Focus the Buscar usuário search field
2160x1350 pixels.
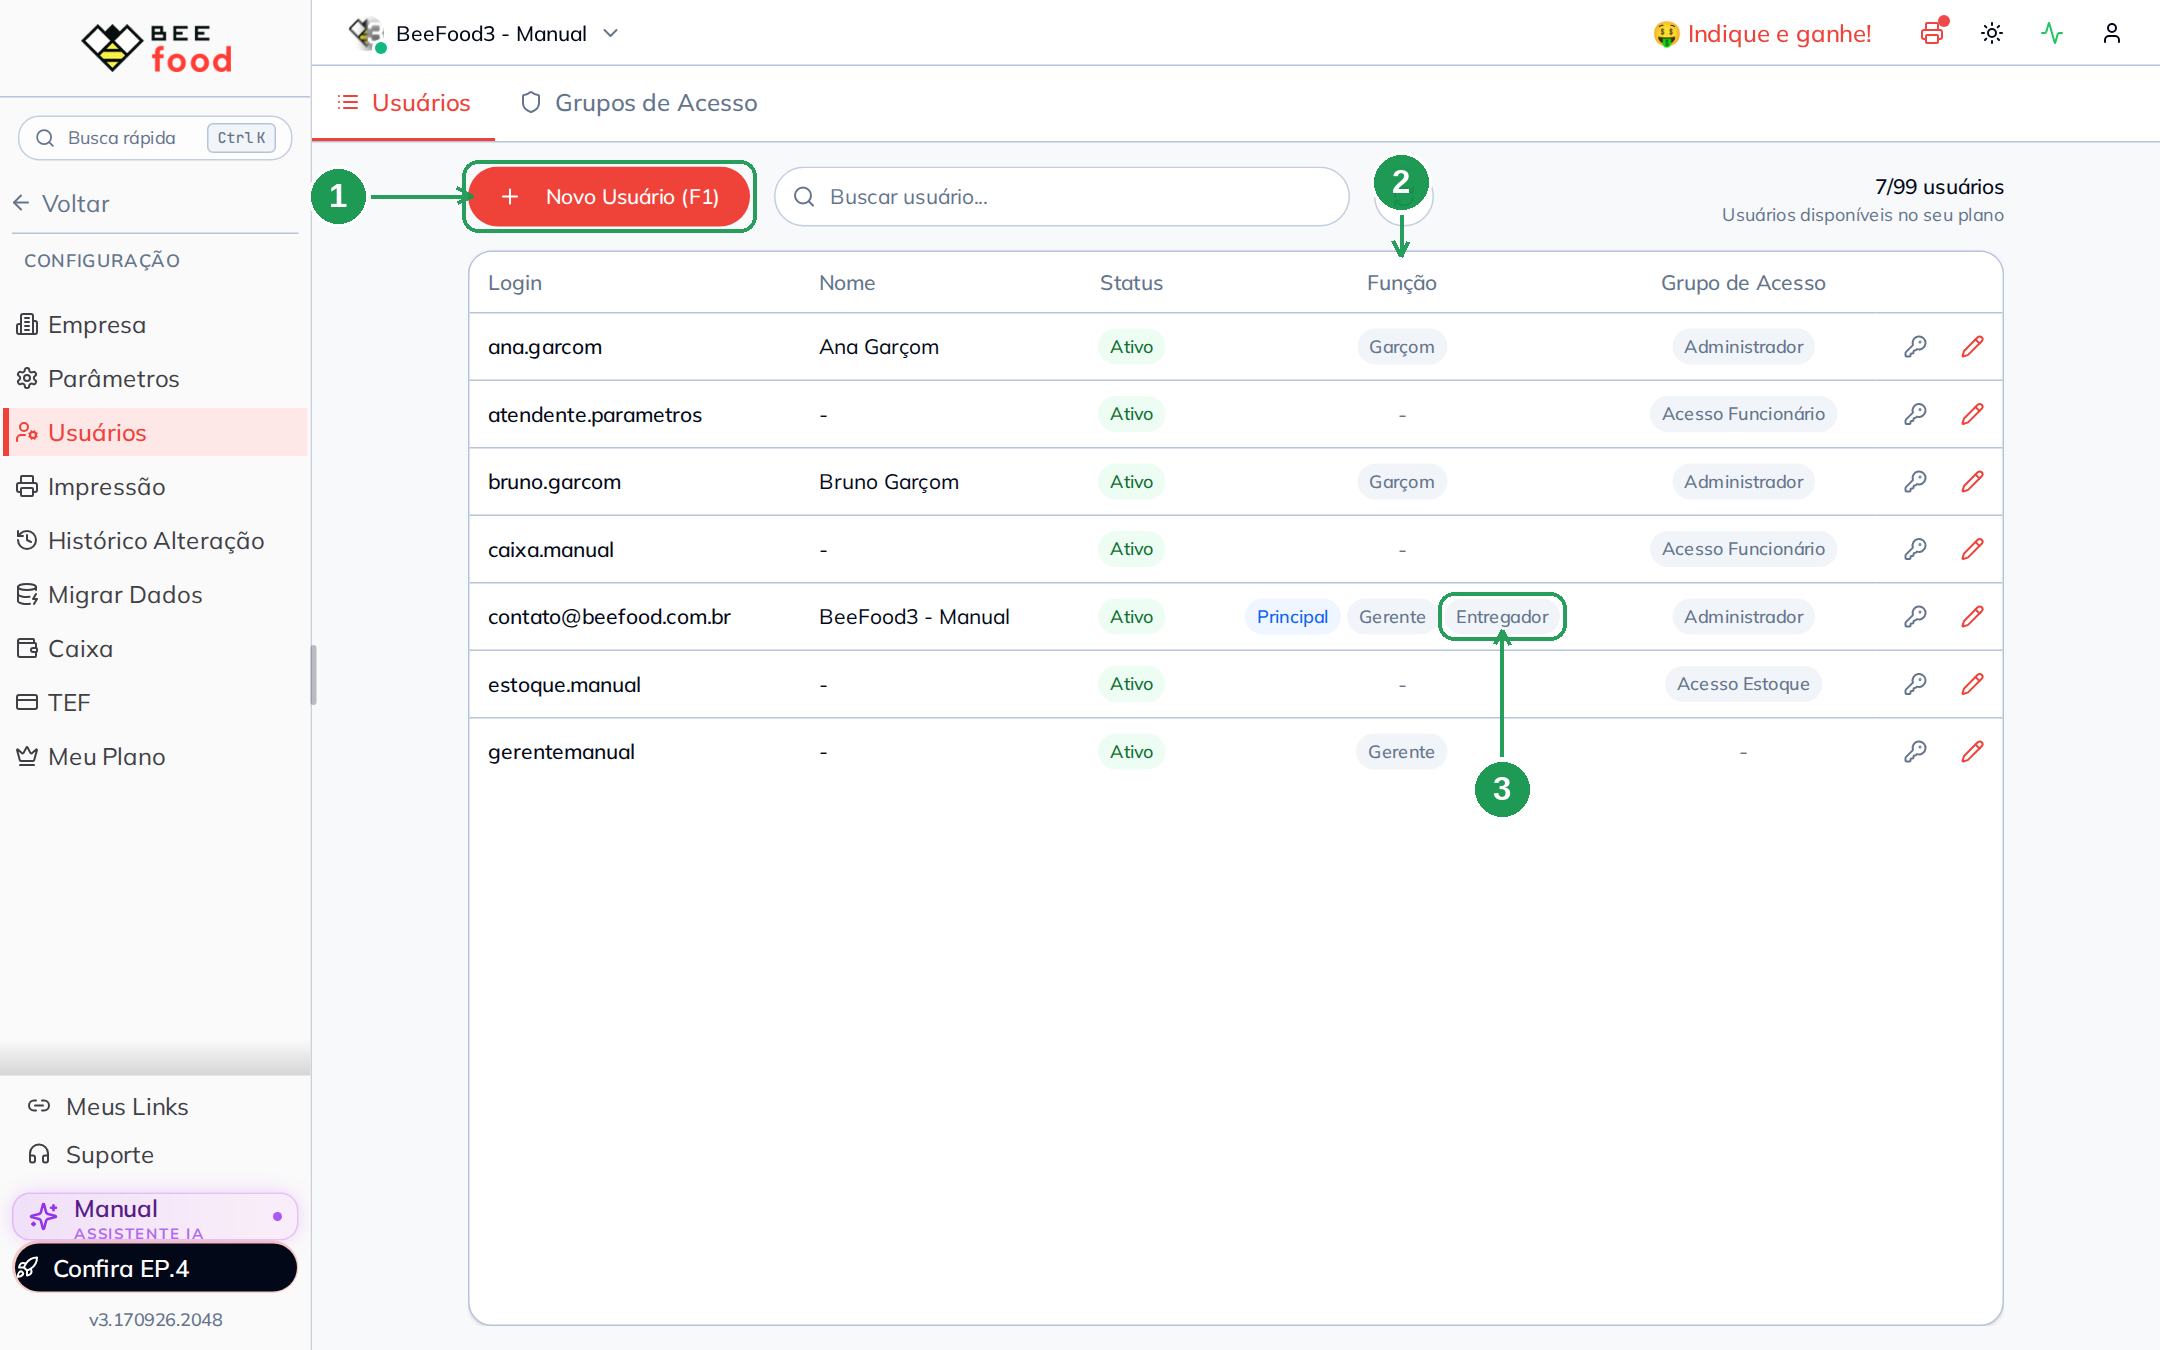pos(1062,197)
